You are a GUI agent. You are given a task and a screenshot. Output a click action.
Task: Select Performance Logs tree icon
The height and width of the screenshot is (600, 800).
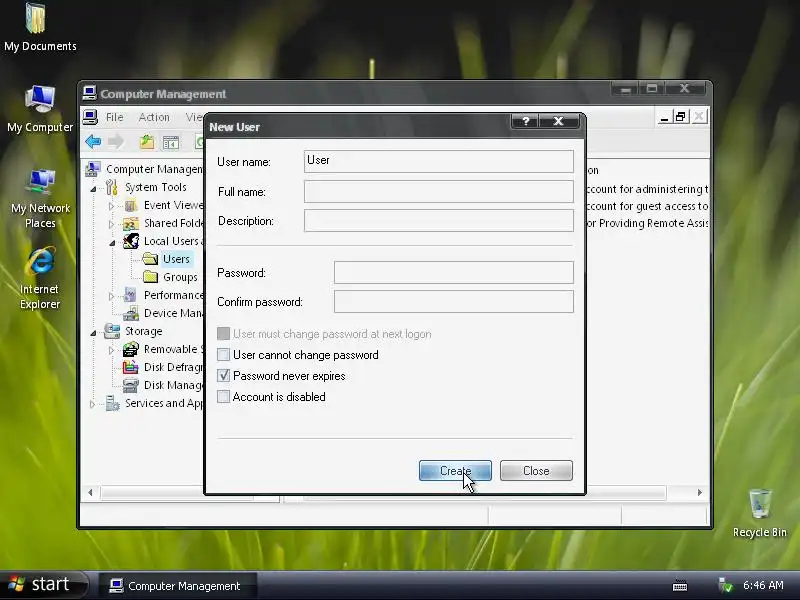point(131,295)
